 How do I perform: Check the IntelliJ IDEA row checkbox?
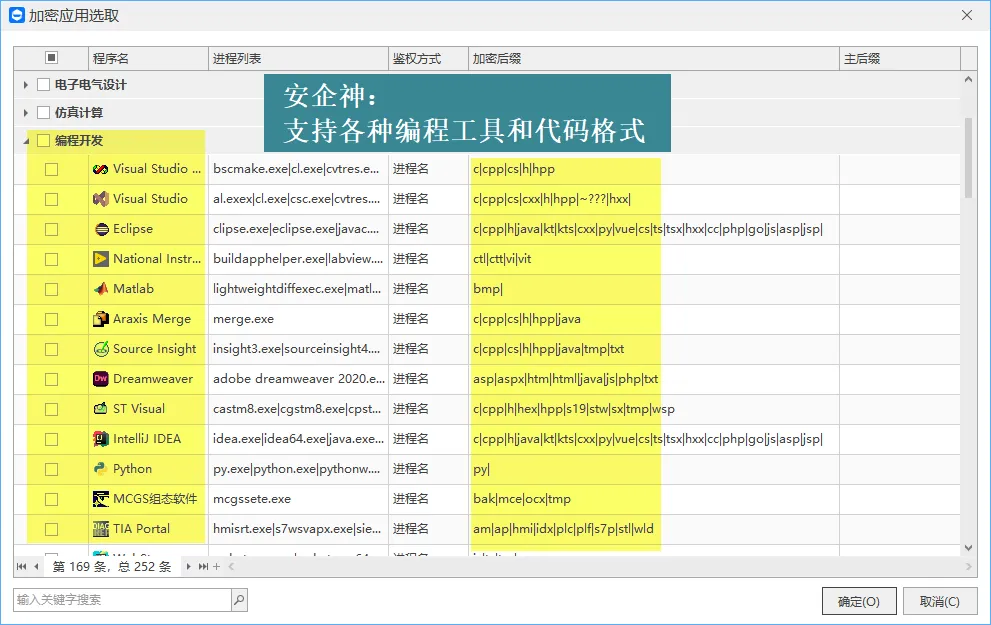tap(52, 439)
